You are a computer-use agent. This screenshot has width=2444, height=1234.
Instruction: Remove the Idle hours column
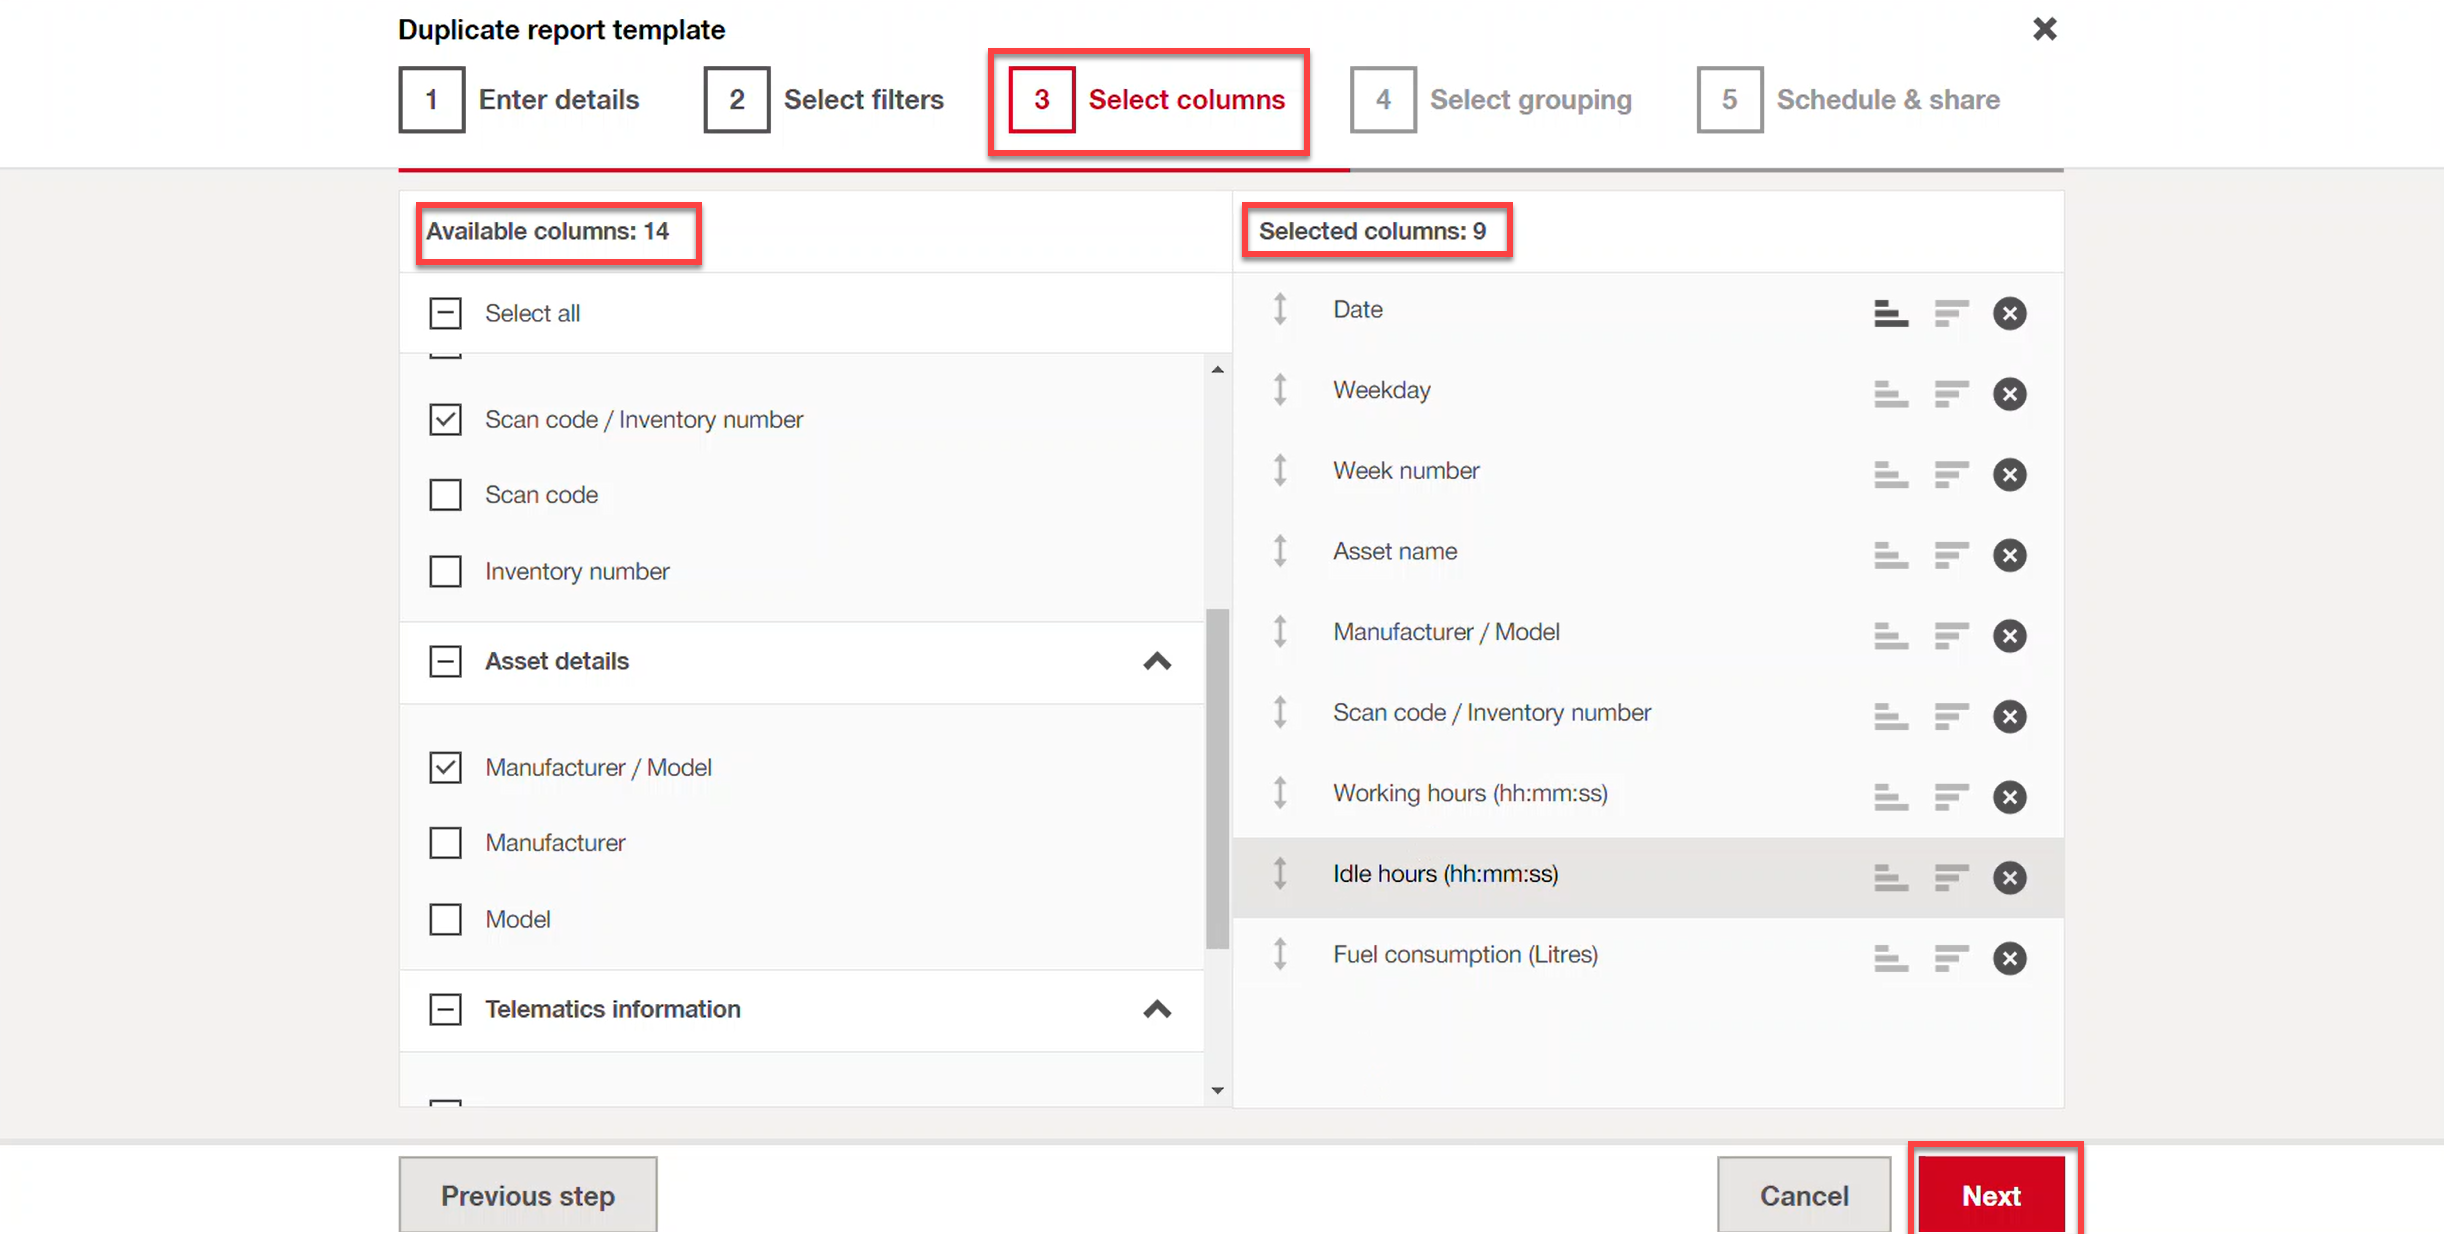pos(2009,878)
